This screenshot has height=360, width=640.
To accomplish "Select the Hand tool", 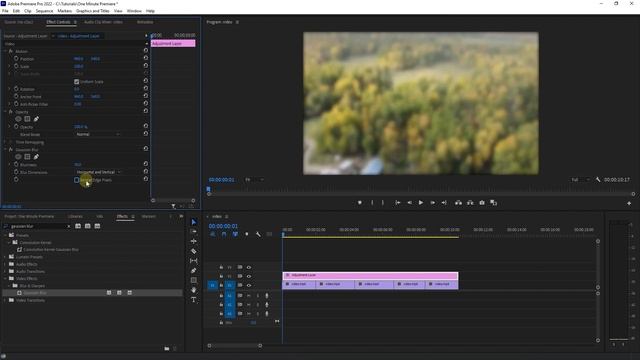I will tap(193, 290).
